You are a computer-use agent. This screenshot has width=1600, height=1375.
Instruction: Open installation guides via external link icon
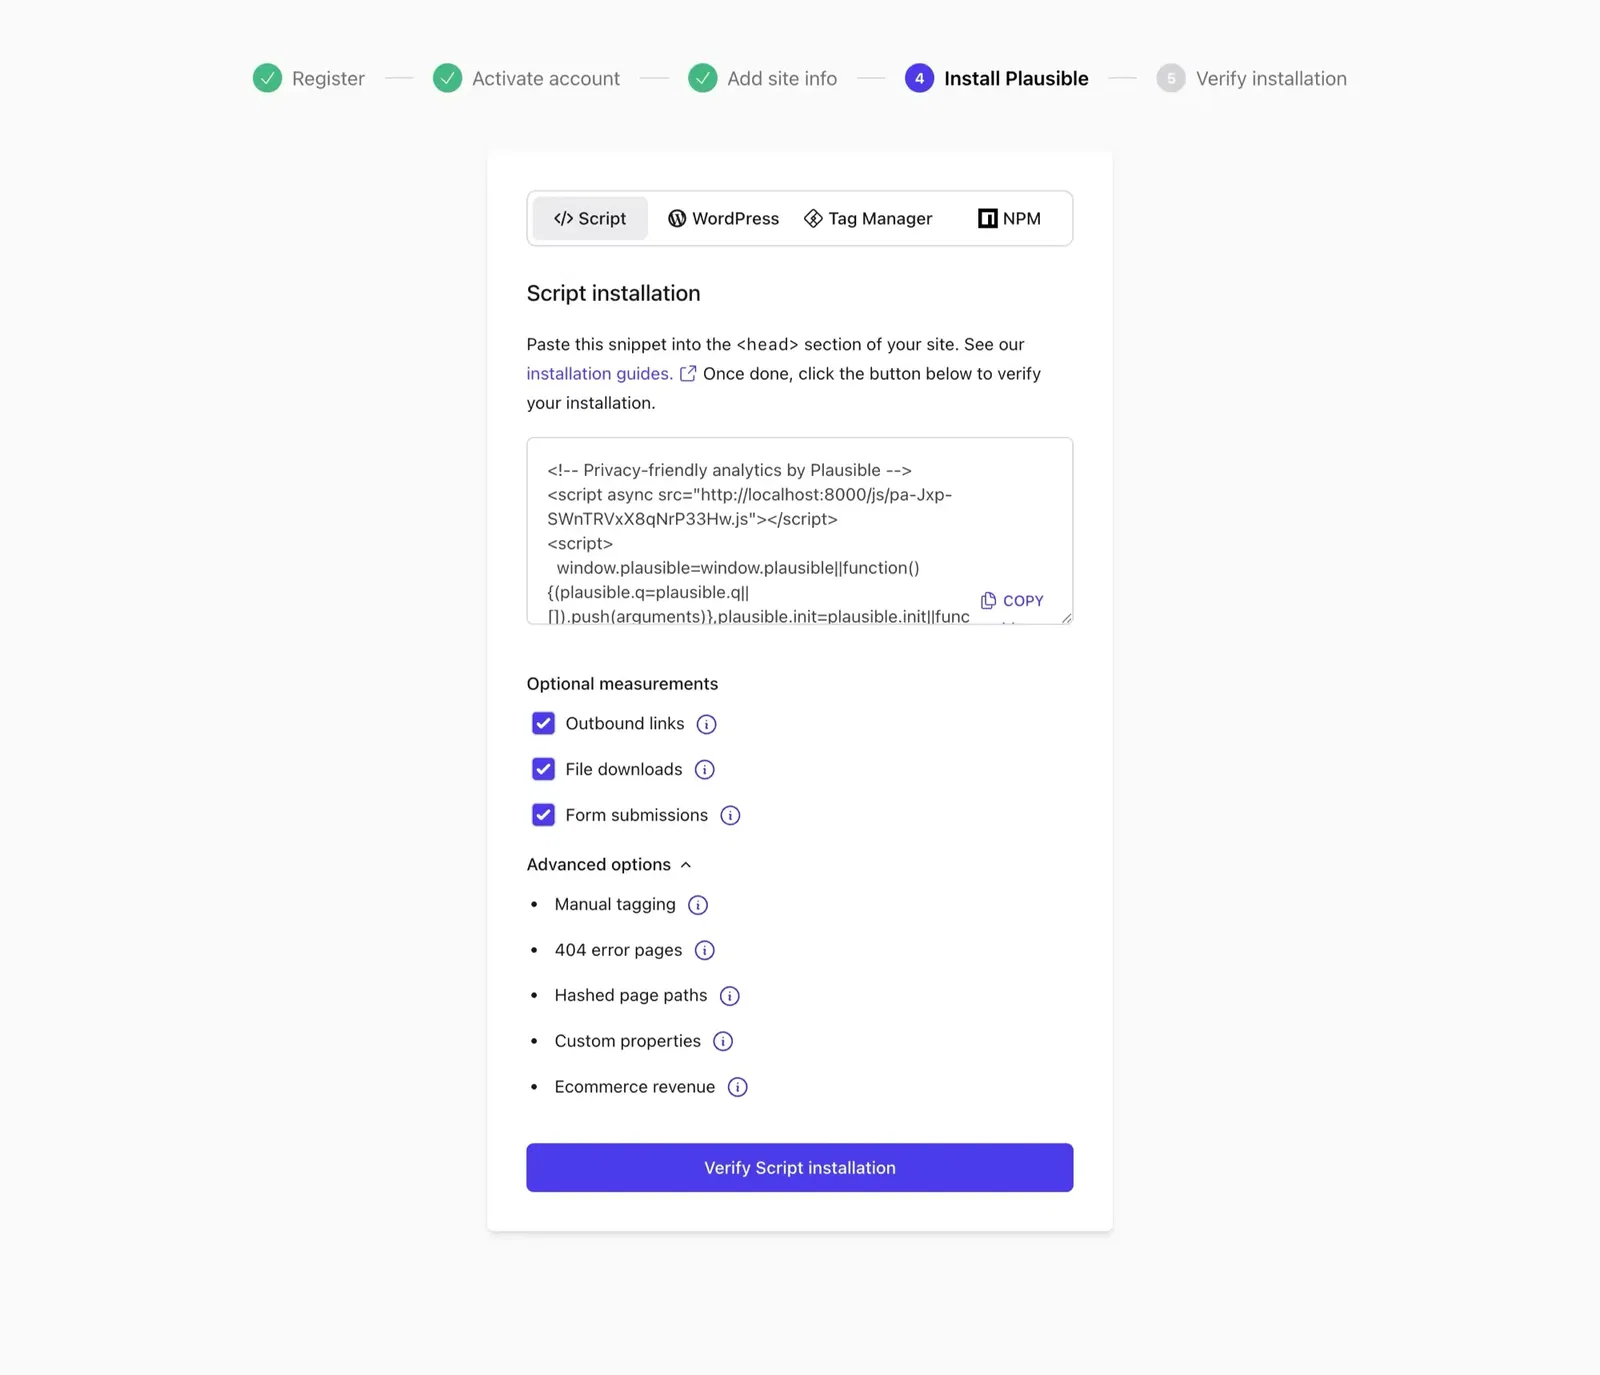688,373
